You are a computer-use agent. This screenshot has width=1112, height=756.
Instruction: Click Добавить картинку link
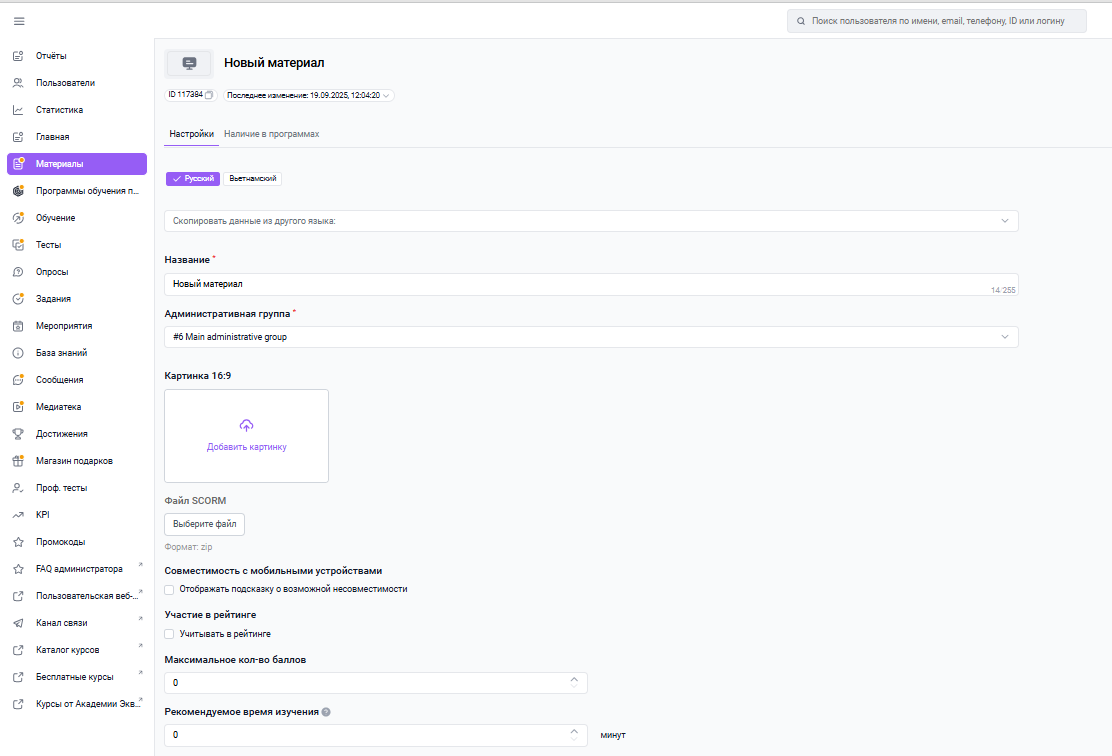pyautogui.click(x=247, y=448)
